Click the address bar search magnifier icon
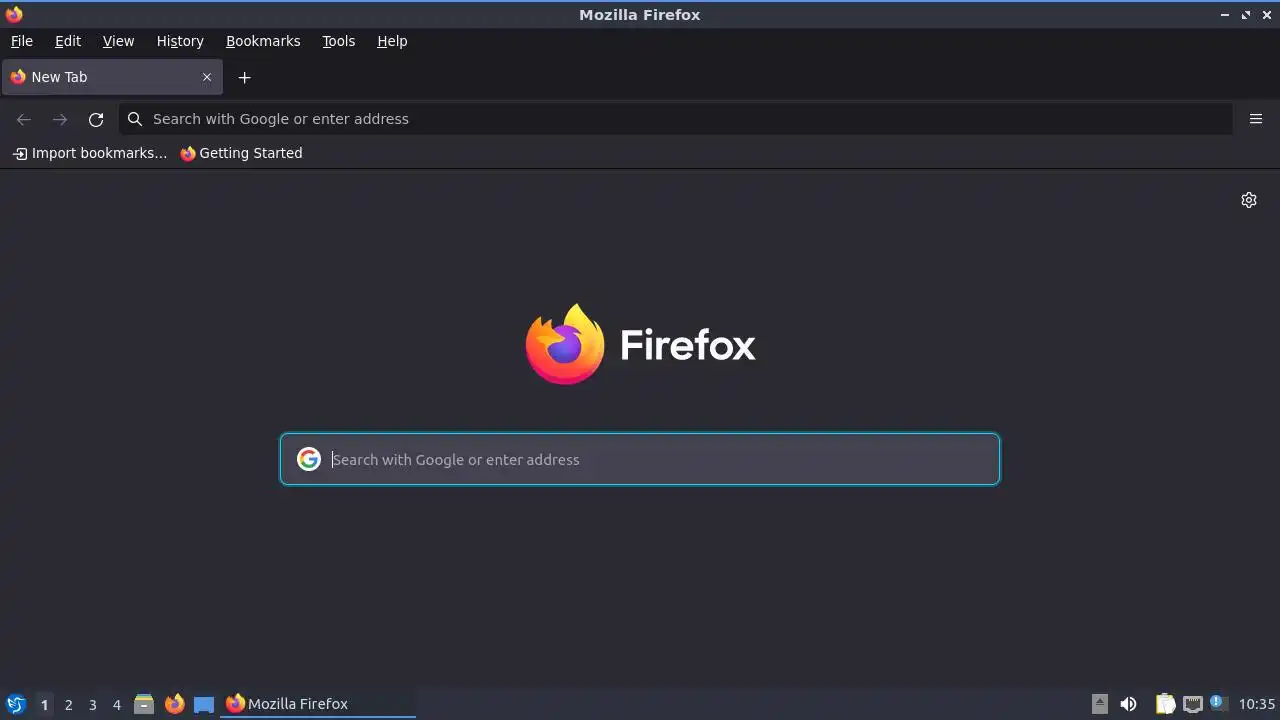The width and height of the screenshot is (1280, 720). [135, 119]
